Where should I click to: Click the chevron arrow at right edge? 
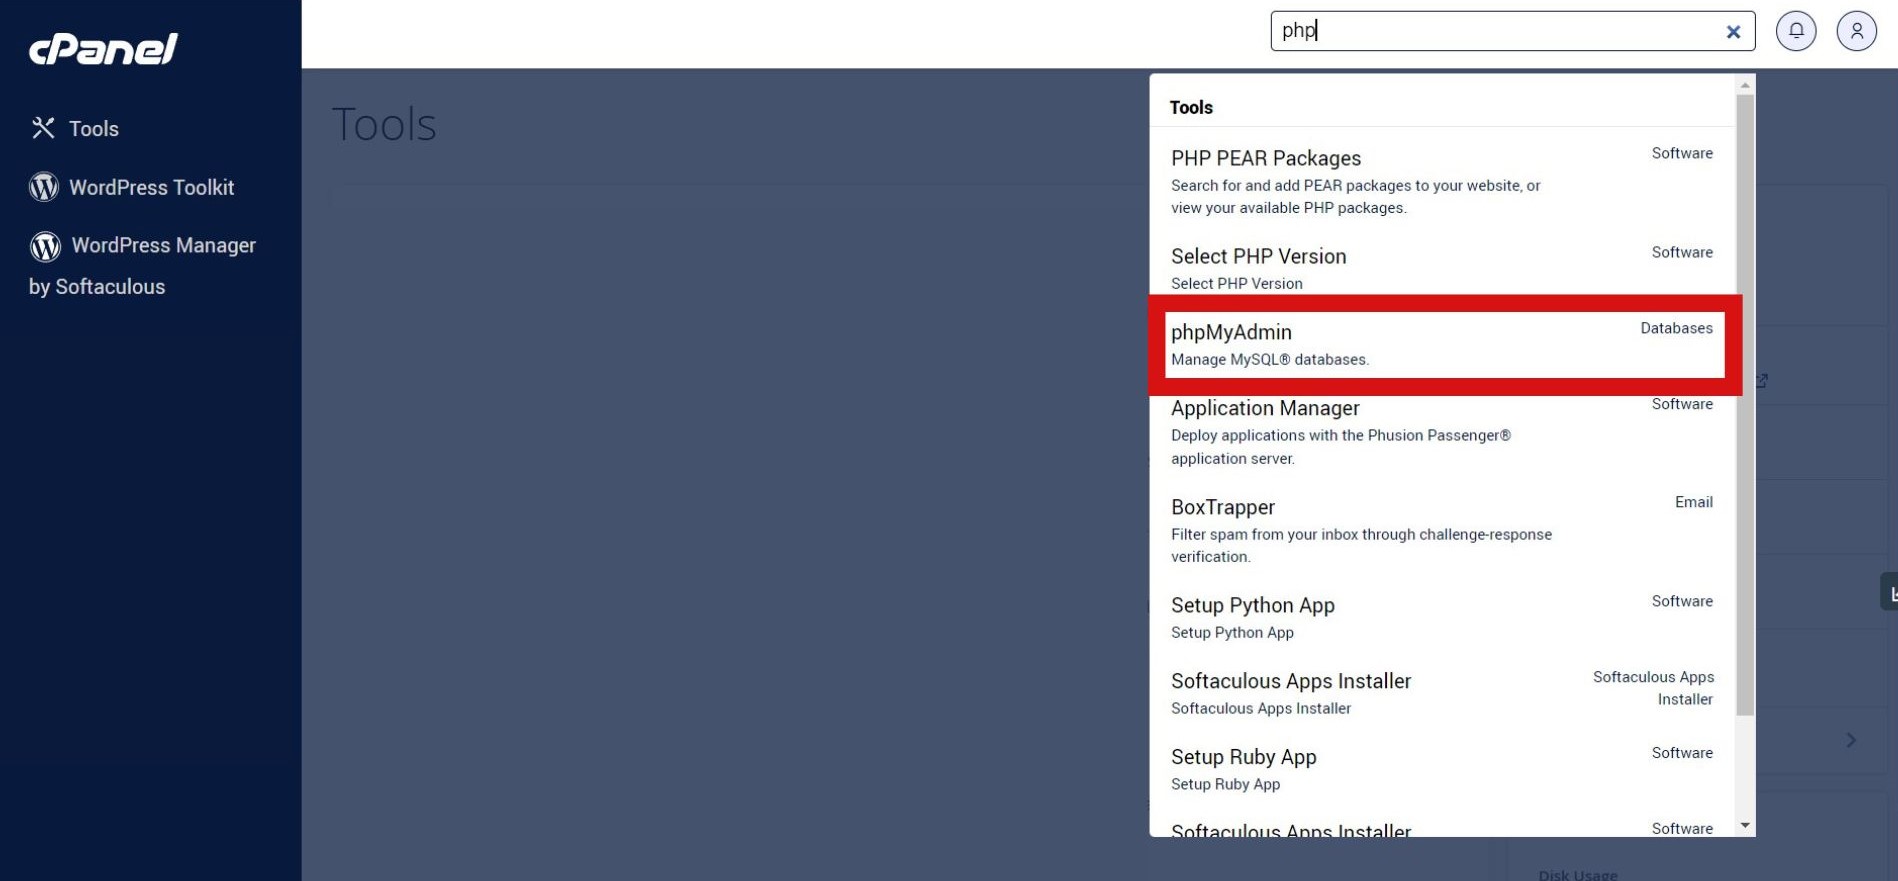(x=1851, y=740)
